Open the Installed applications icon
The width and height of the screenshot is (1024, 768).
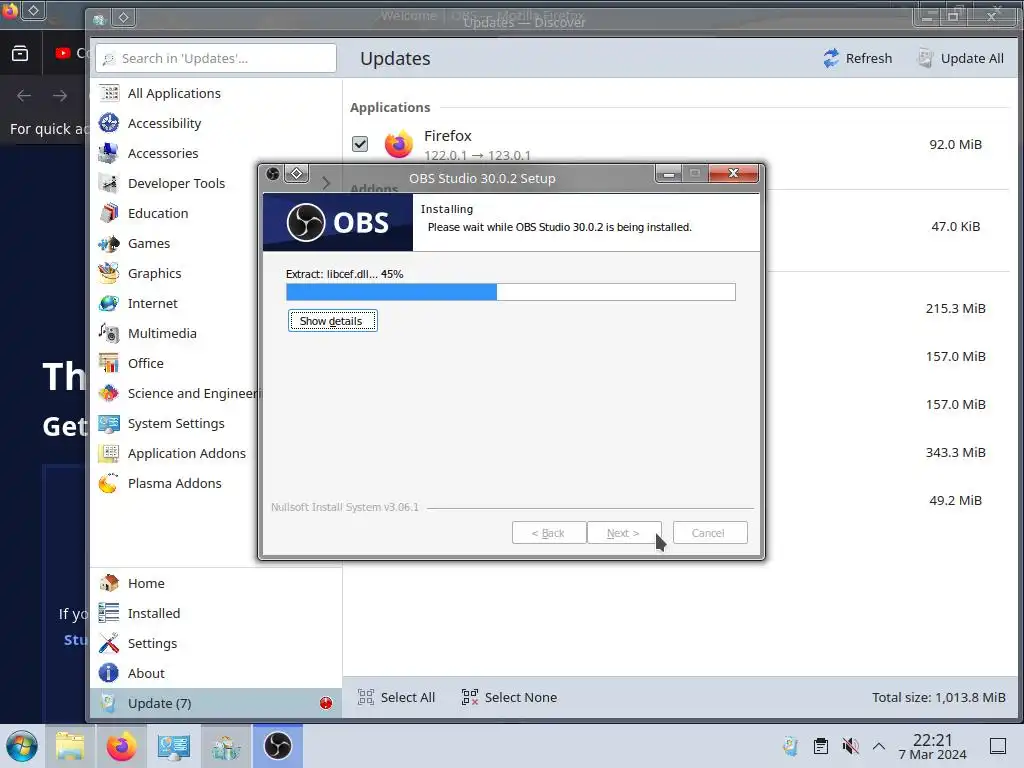pyautogui.click(x=109, y=613)
